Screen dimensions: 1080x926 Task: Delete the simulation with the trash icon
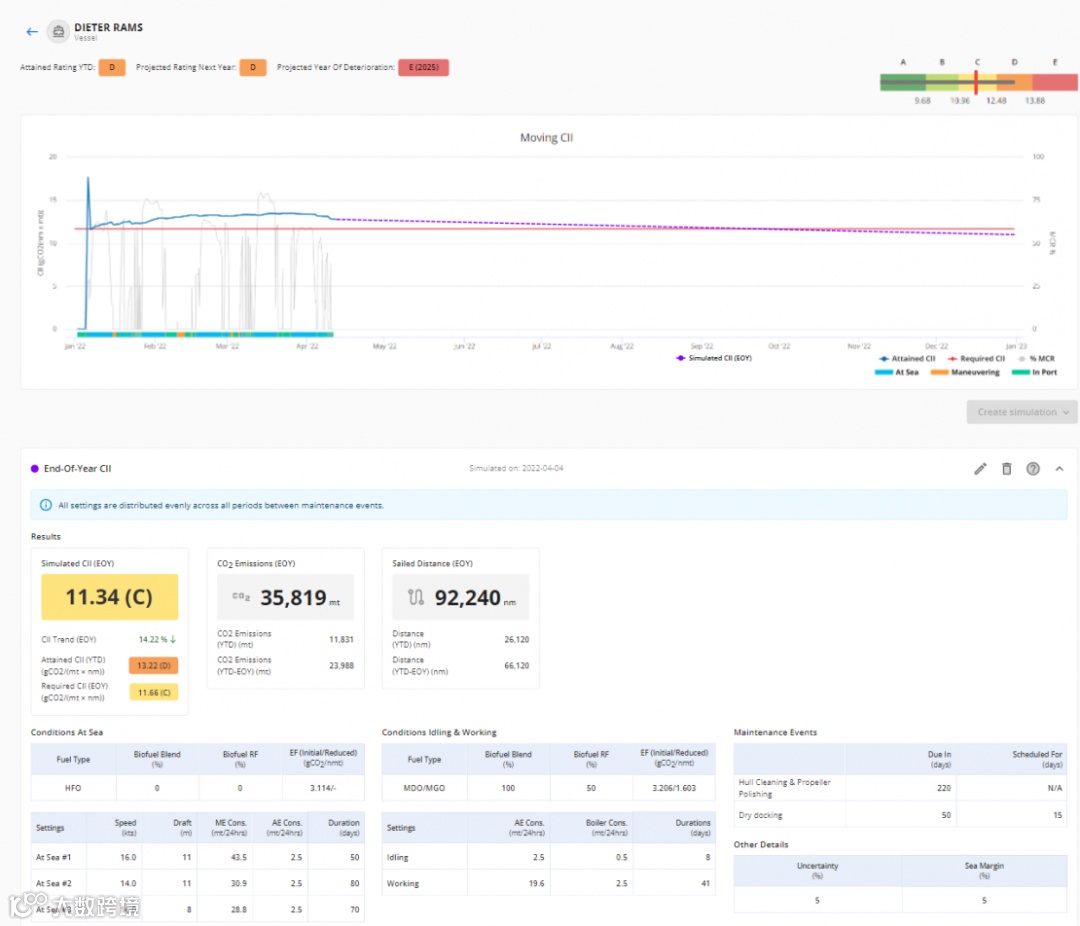[1006, 469]
